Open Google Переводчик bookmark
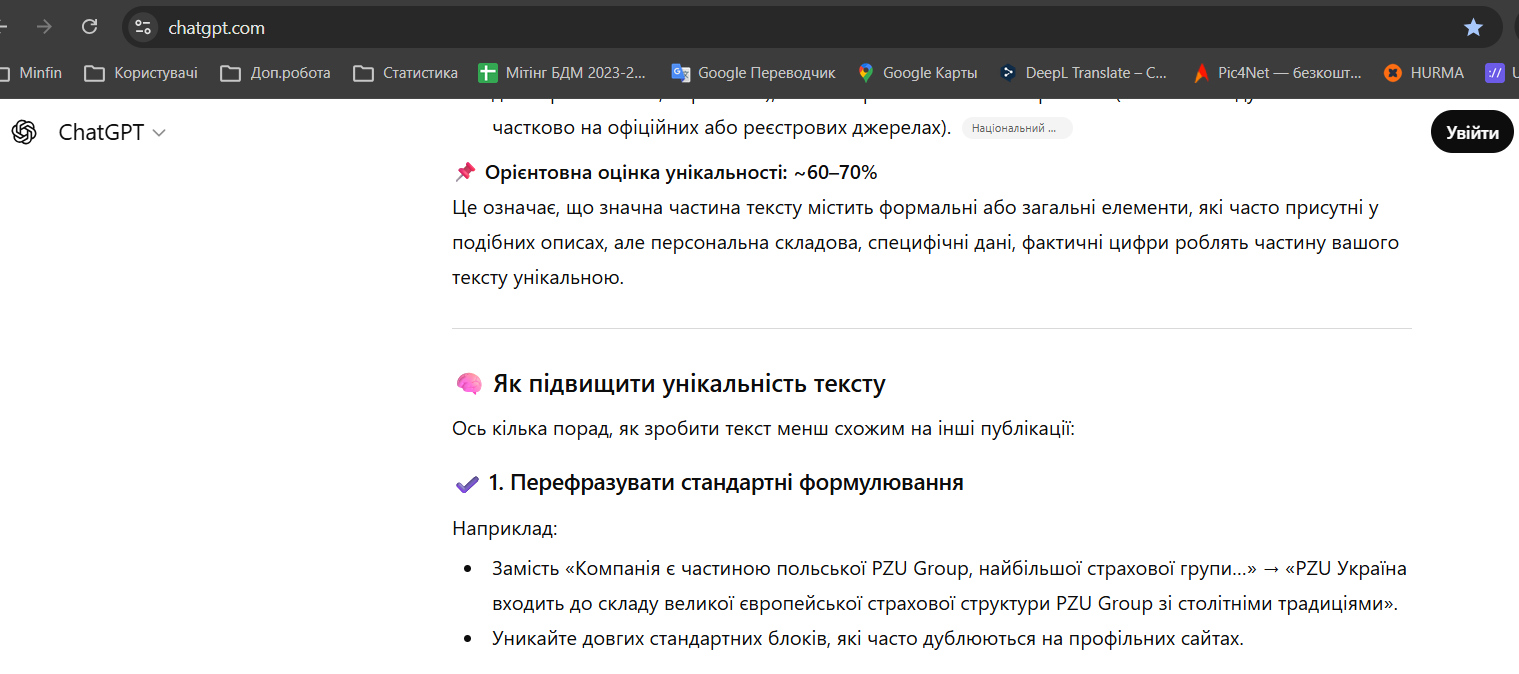Screen dimensions: 1519x674 click(x=753, y=72)
